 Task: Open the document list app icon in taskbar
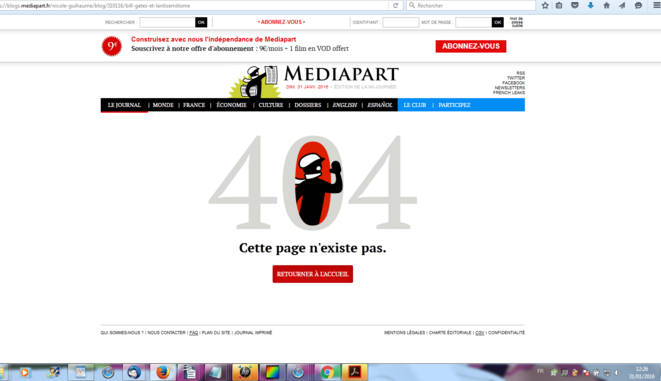[189, 373]
